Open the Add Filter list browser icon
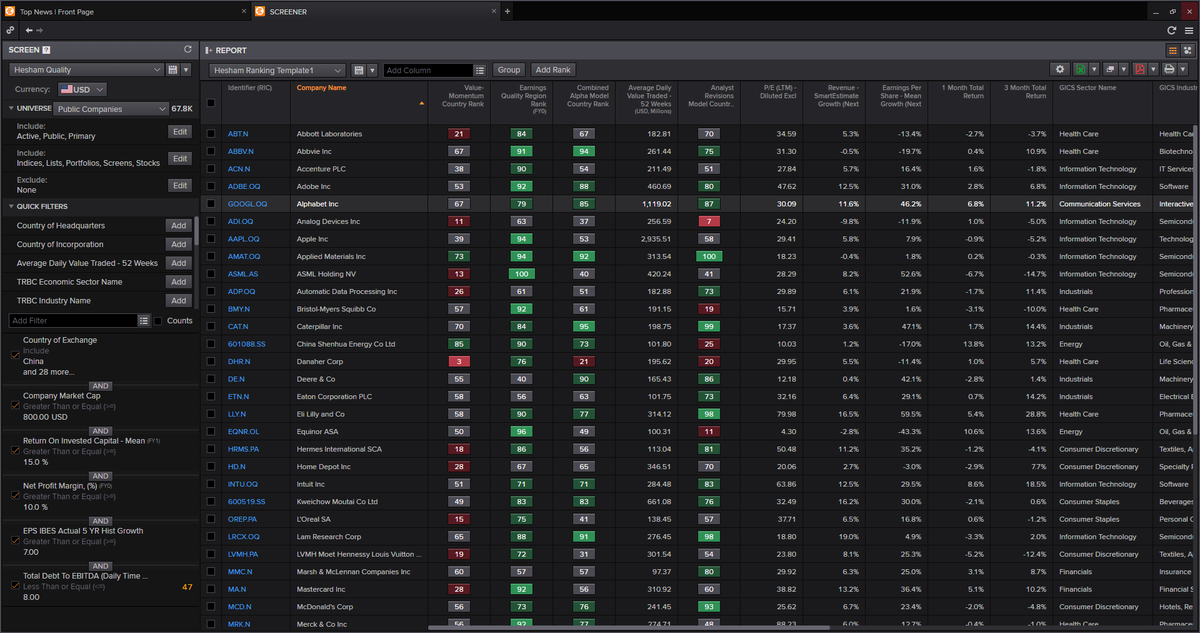 click(144, 320)
